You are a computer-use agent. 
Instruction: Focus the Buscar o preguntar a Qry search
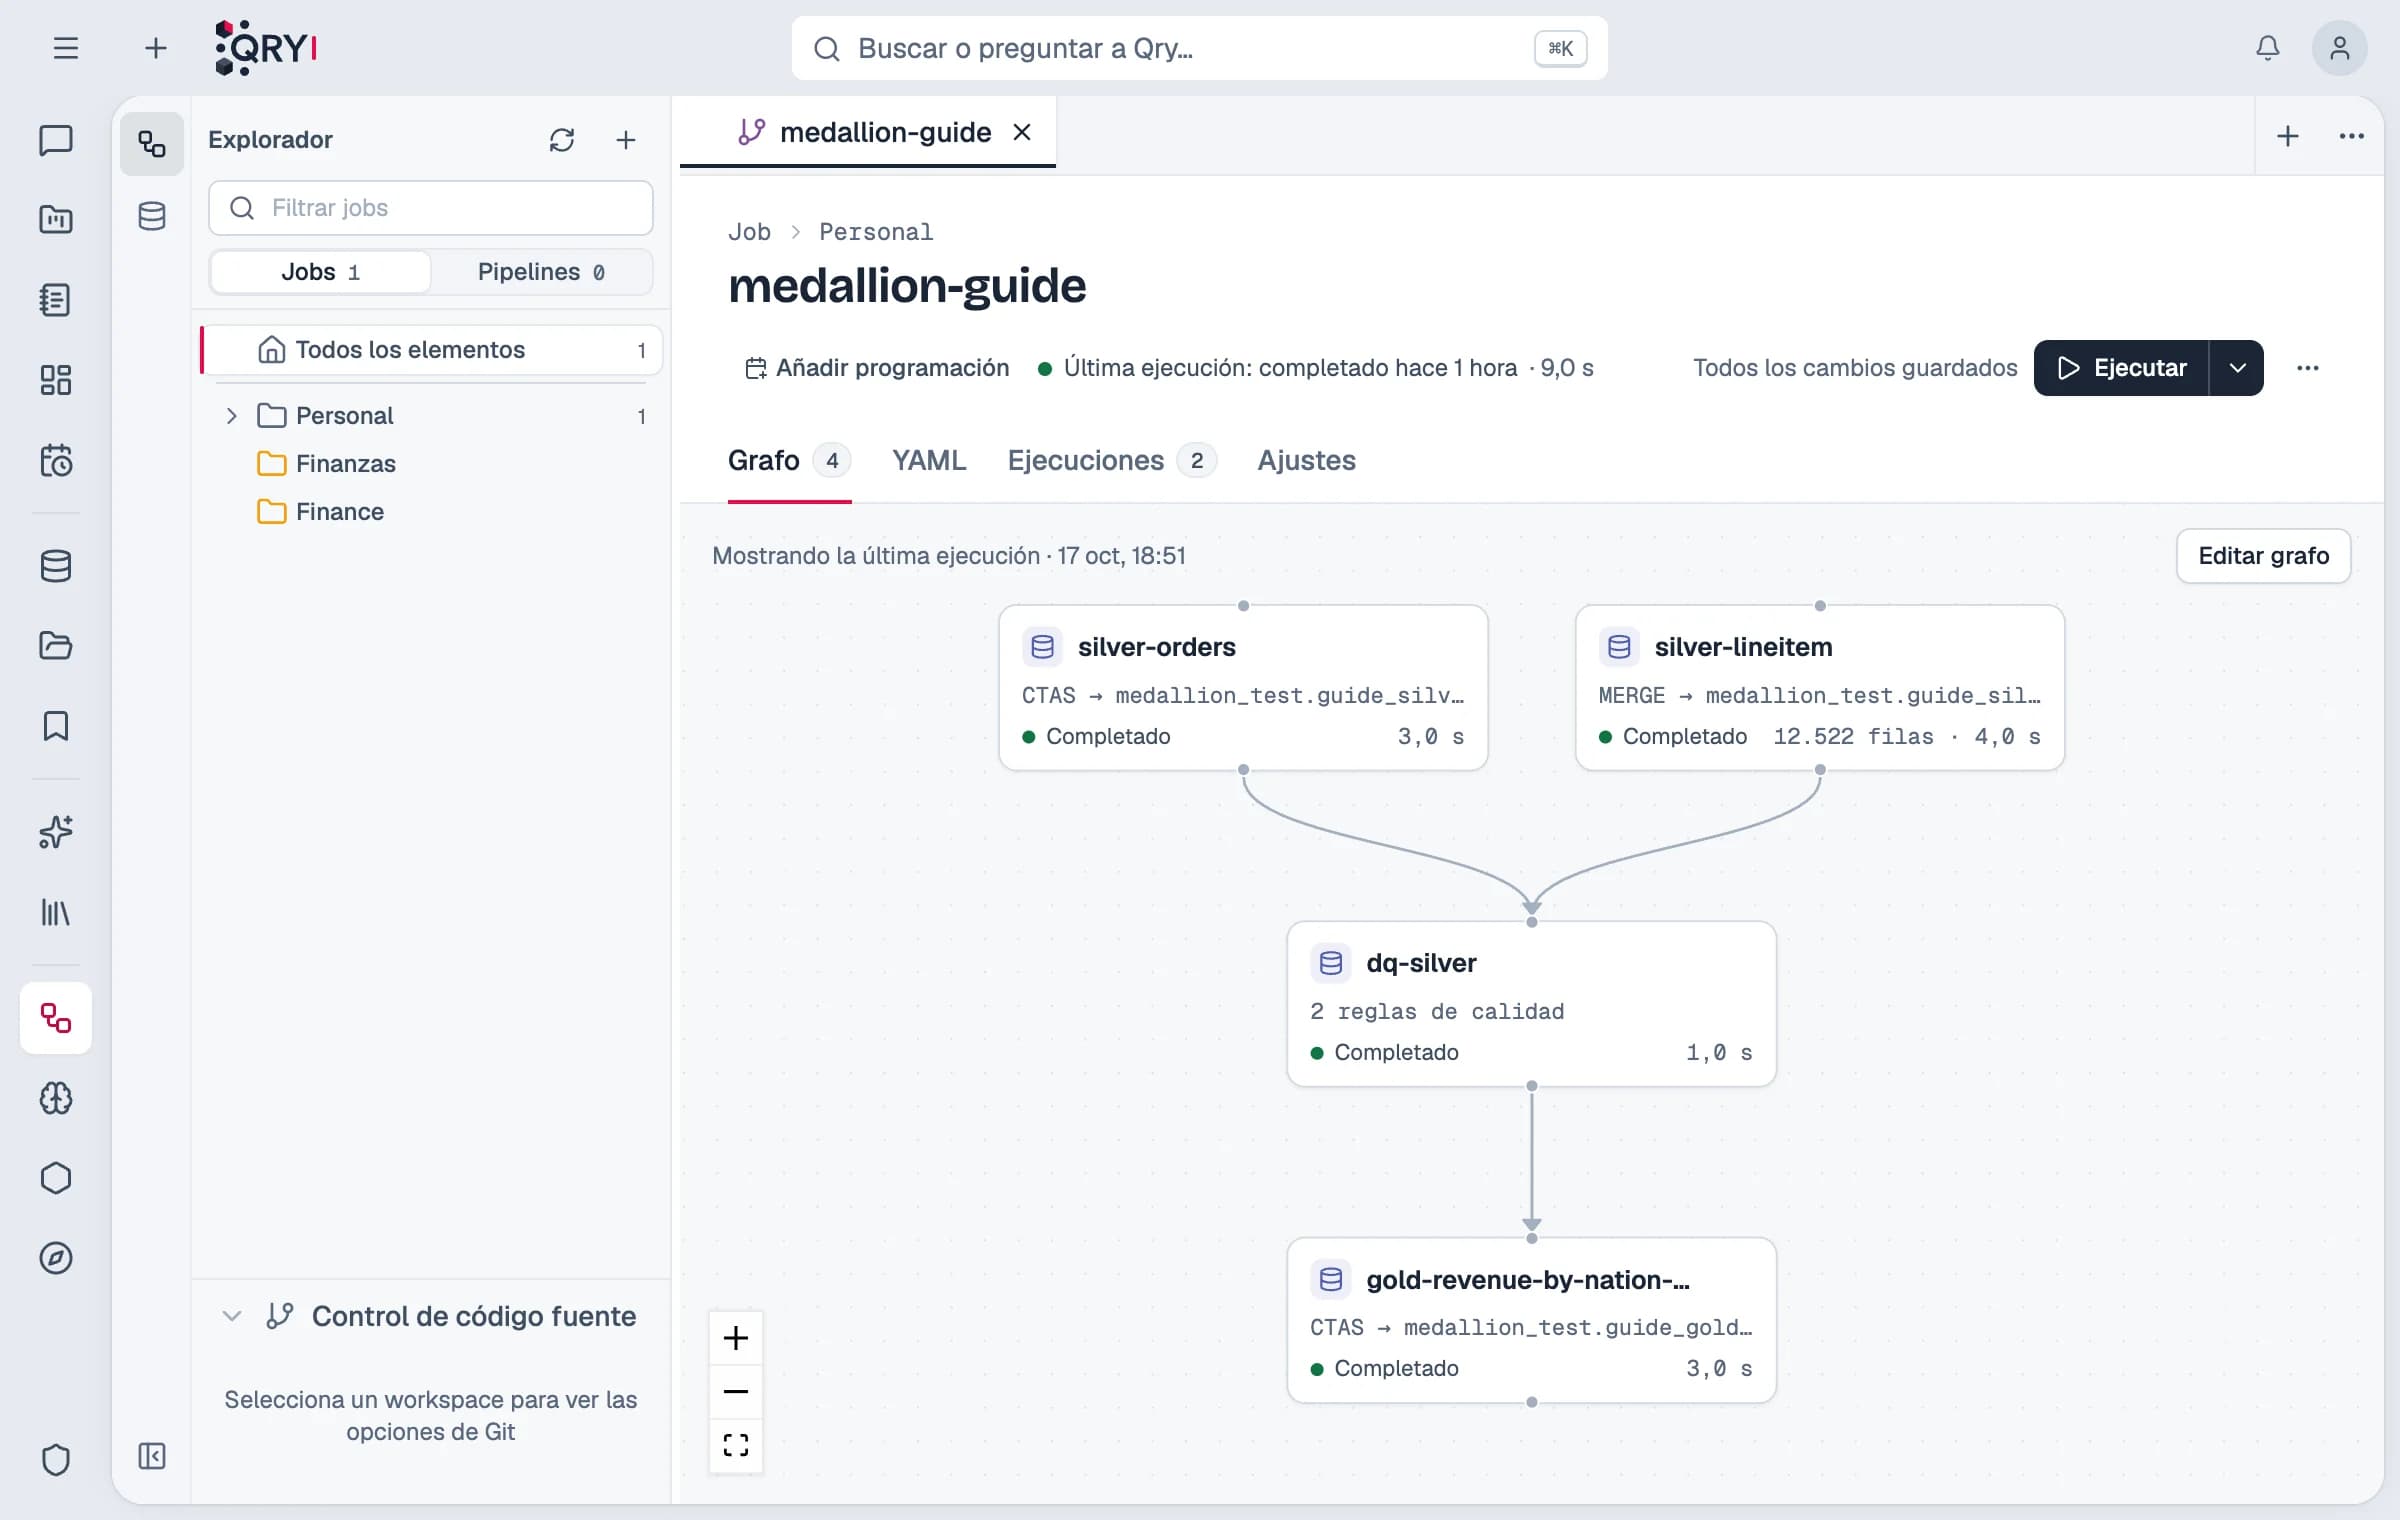point(1200,48)
